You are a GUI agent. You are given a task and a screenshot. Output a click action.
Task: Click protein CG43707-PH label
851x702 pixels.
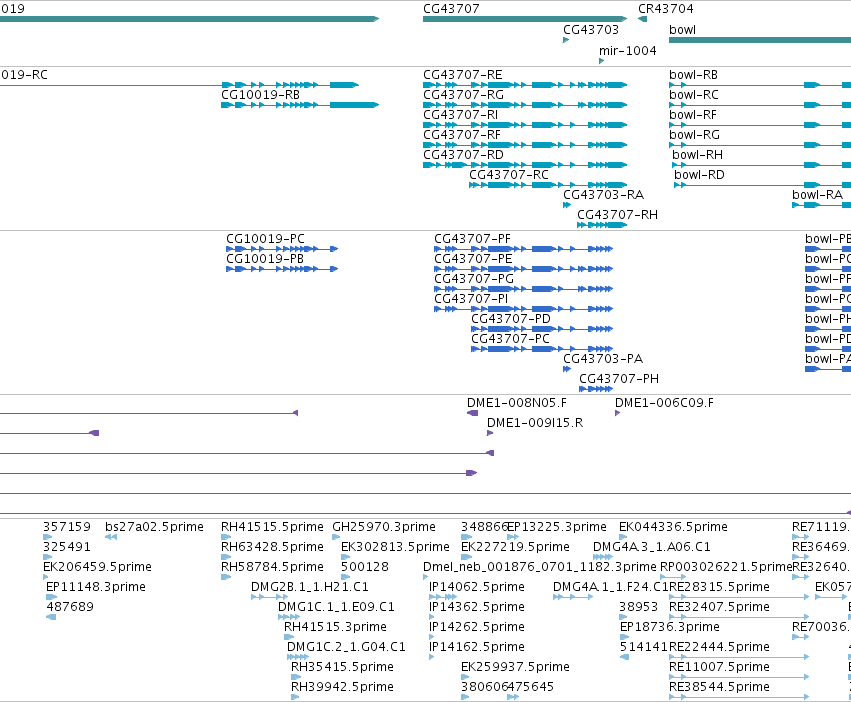point(619,379)
